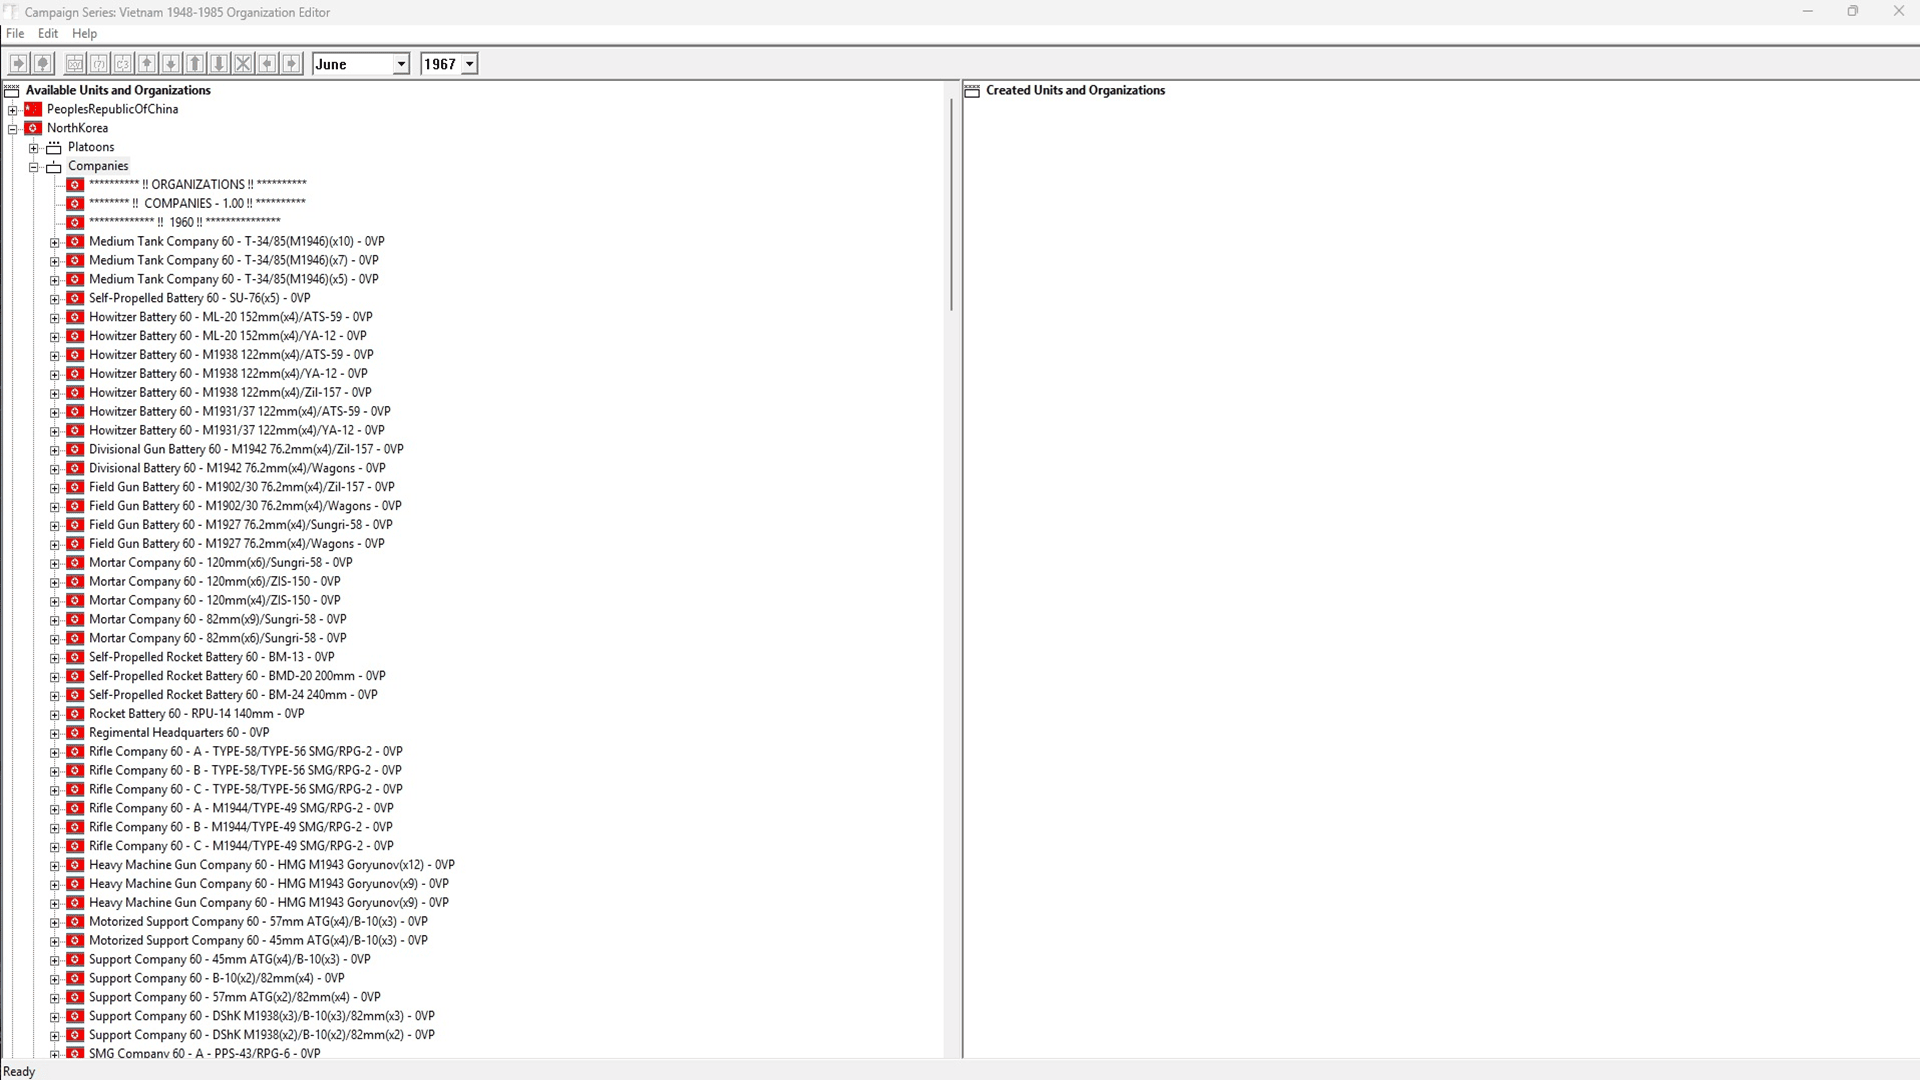Click the Platoons folder icon
This screenshot has height=1080, width=1920.
(x=54, y=147)
